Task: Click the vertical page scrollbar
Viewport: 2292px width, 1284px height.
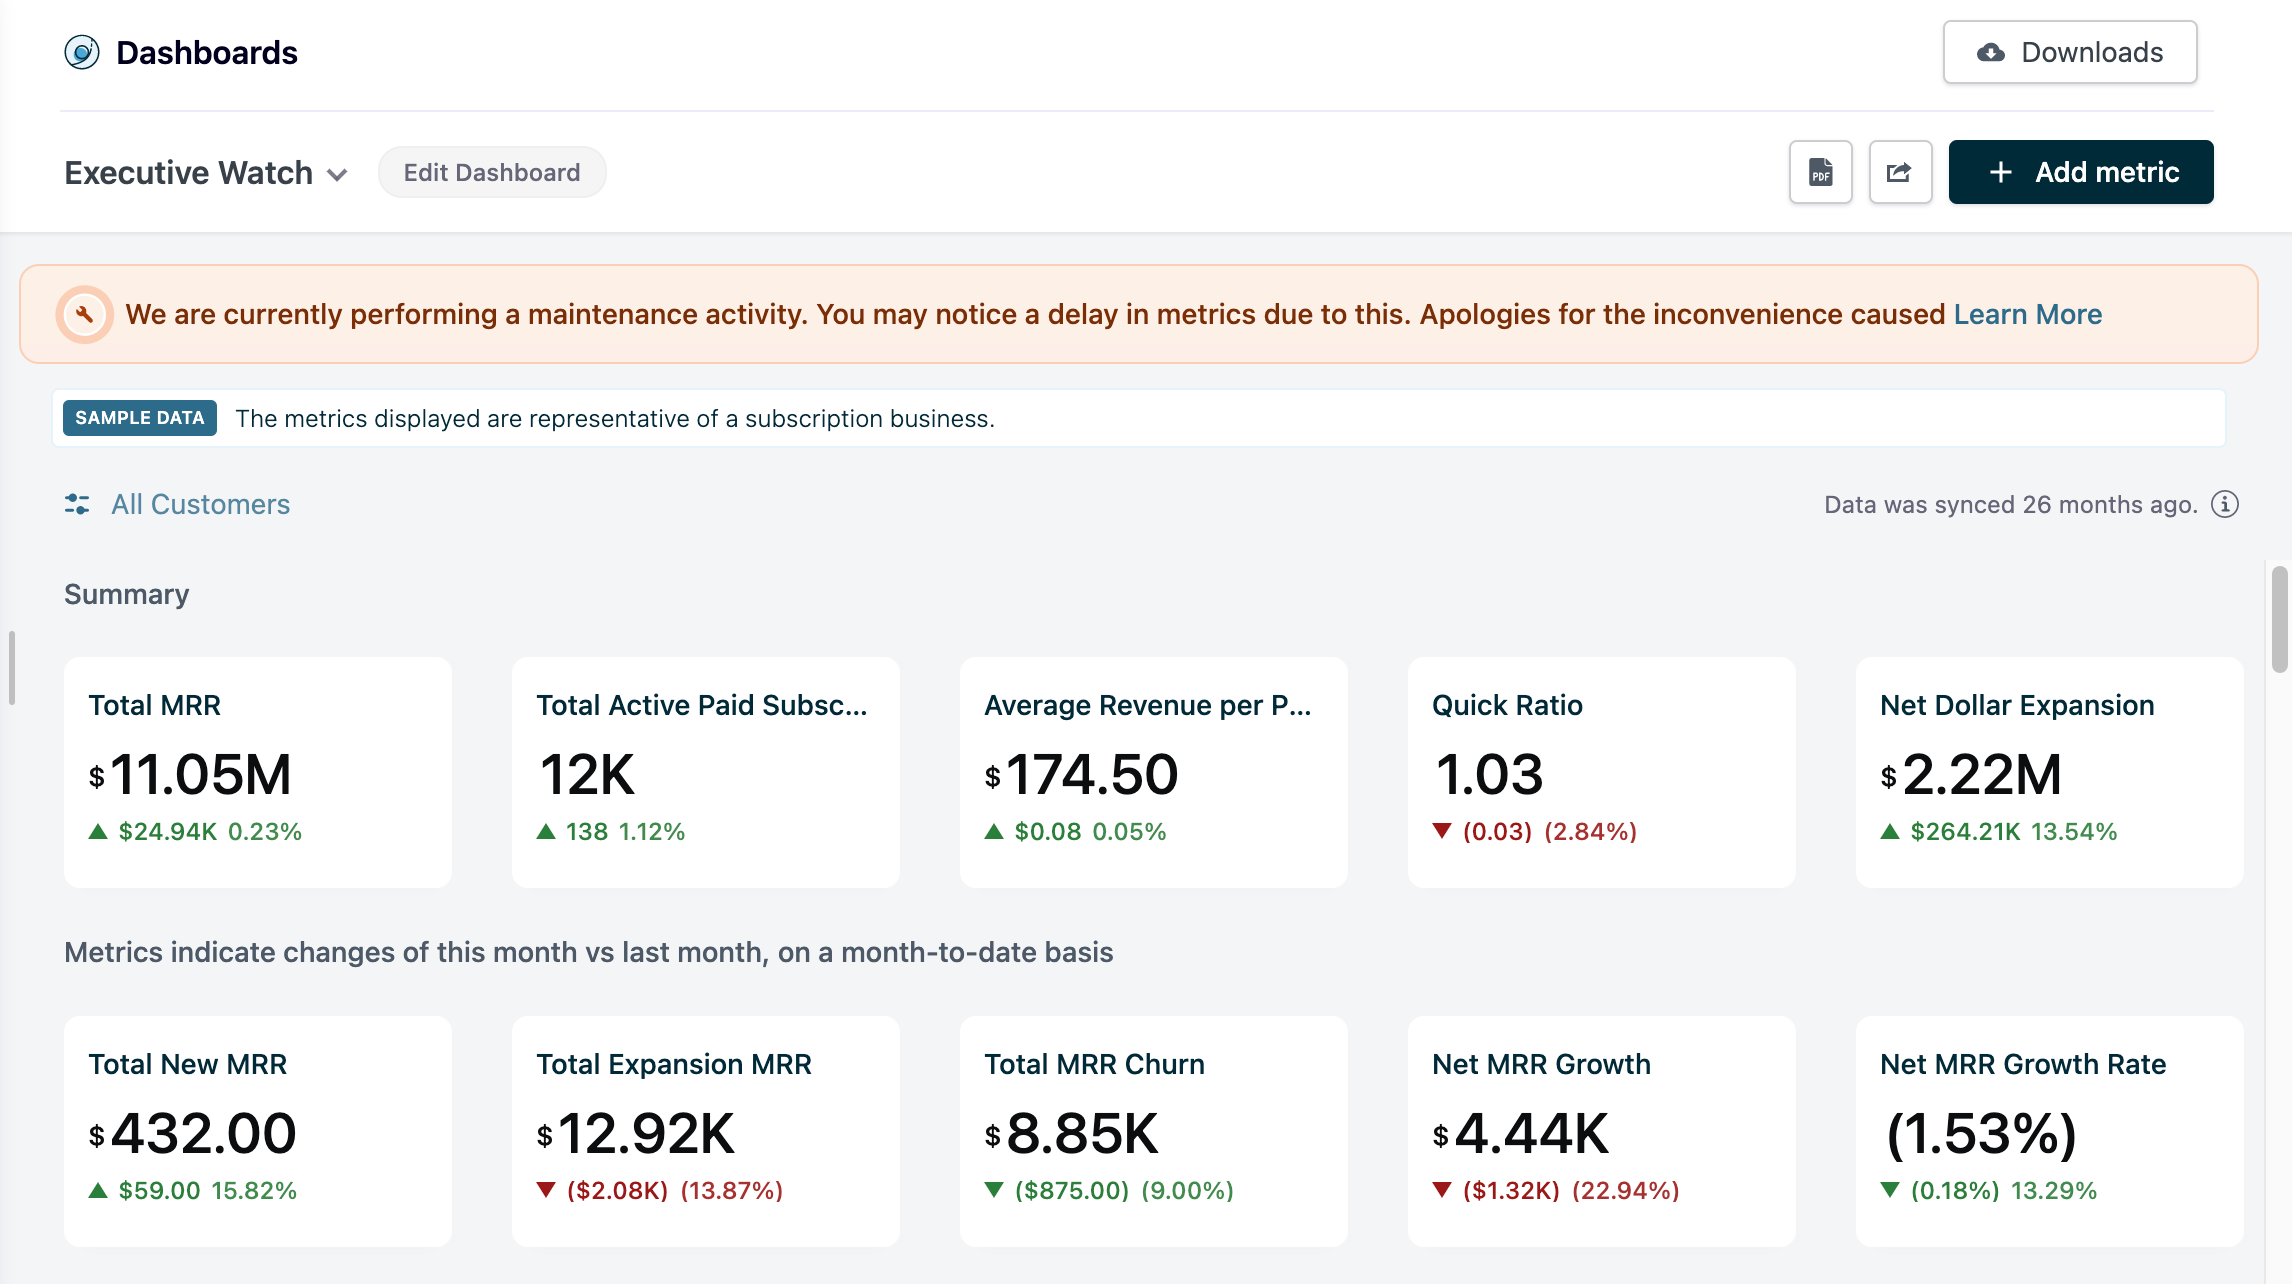Action: click(x=2279, y=620)
